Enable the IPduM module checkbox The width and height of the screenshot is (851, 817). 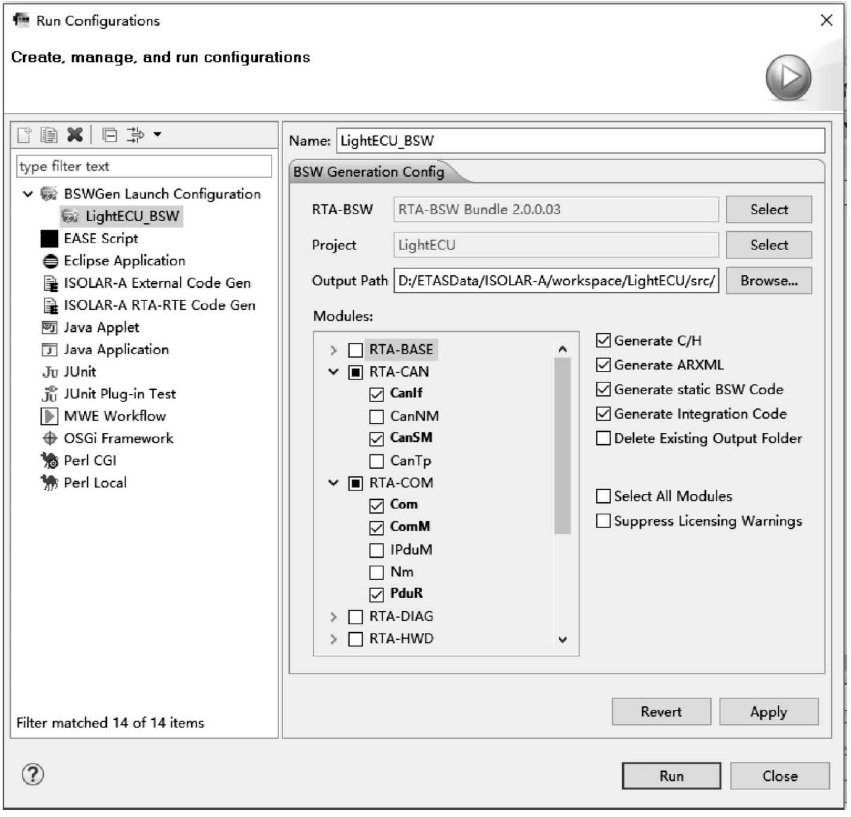pyautogui.click(x=377, y=552)
